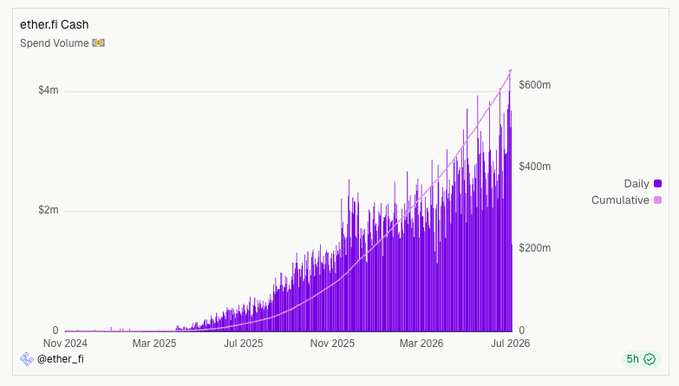Image resolution: width=679 pixels, height=386 pixels.
Task: Click the $600m right axis label
Action: point(535,85)
